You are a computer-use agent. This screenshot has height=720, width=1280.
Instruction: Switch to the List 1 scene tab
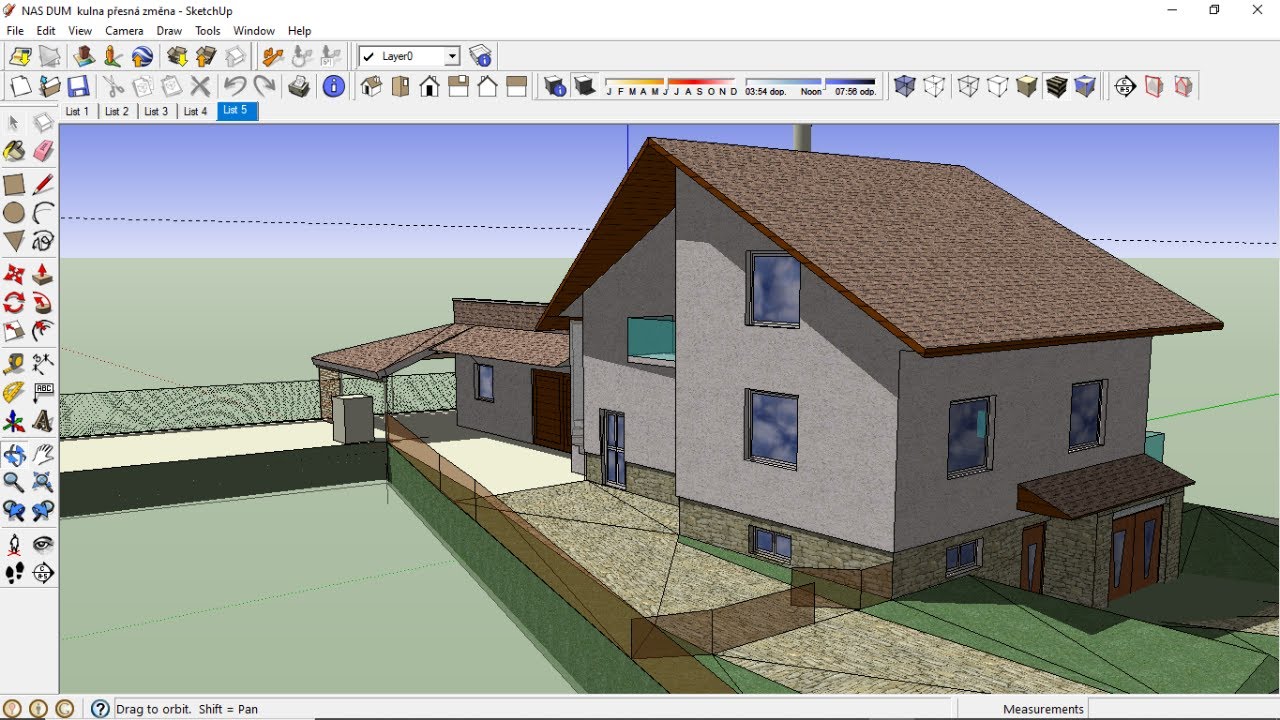(77, 111)
